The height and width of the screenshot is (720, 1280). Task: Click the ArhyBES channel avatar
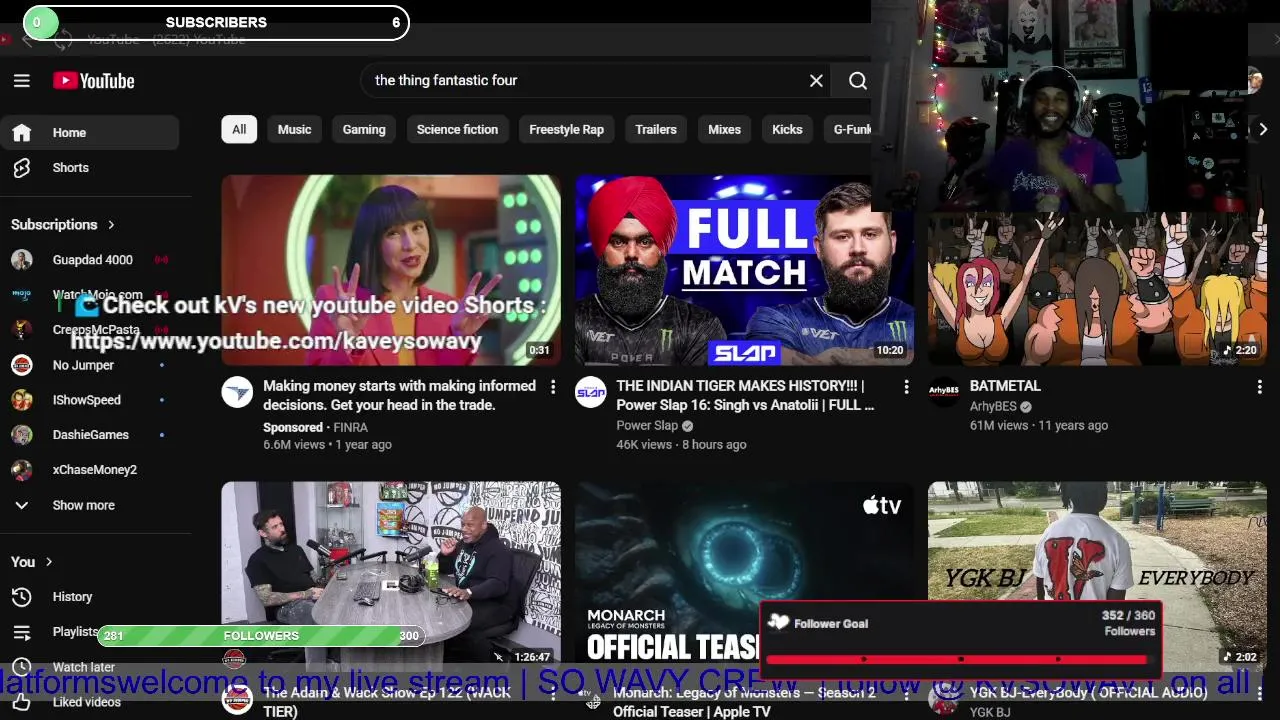click(x=944, y=393)
